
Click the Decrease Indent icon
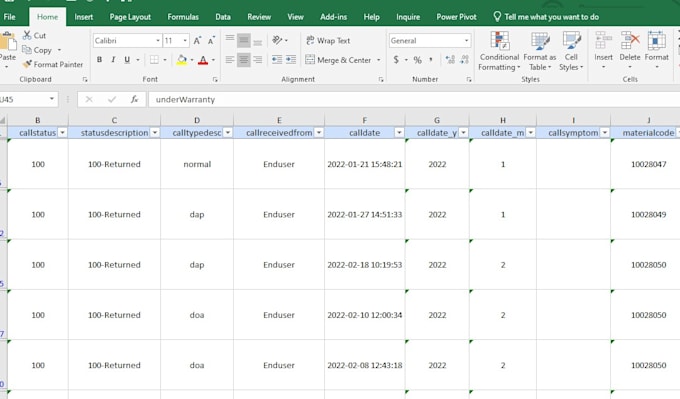[x=277, y=60]
